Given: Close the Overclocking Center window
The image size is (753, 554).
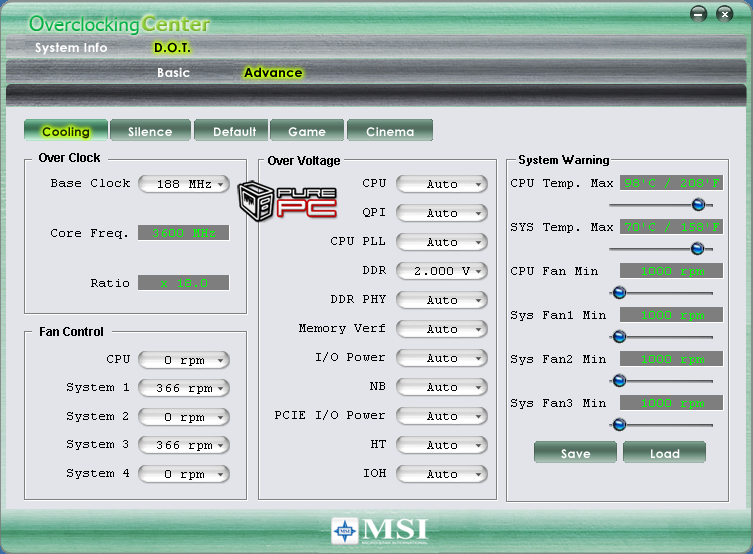Looking at the screenshot, I should click(725, 14).
